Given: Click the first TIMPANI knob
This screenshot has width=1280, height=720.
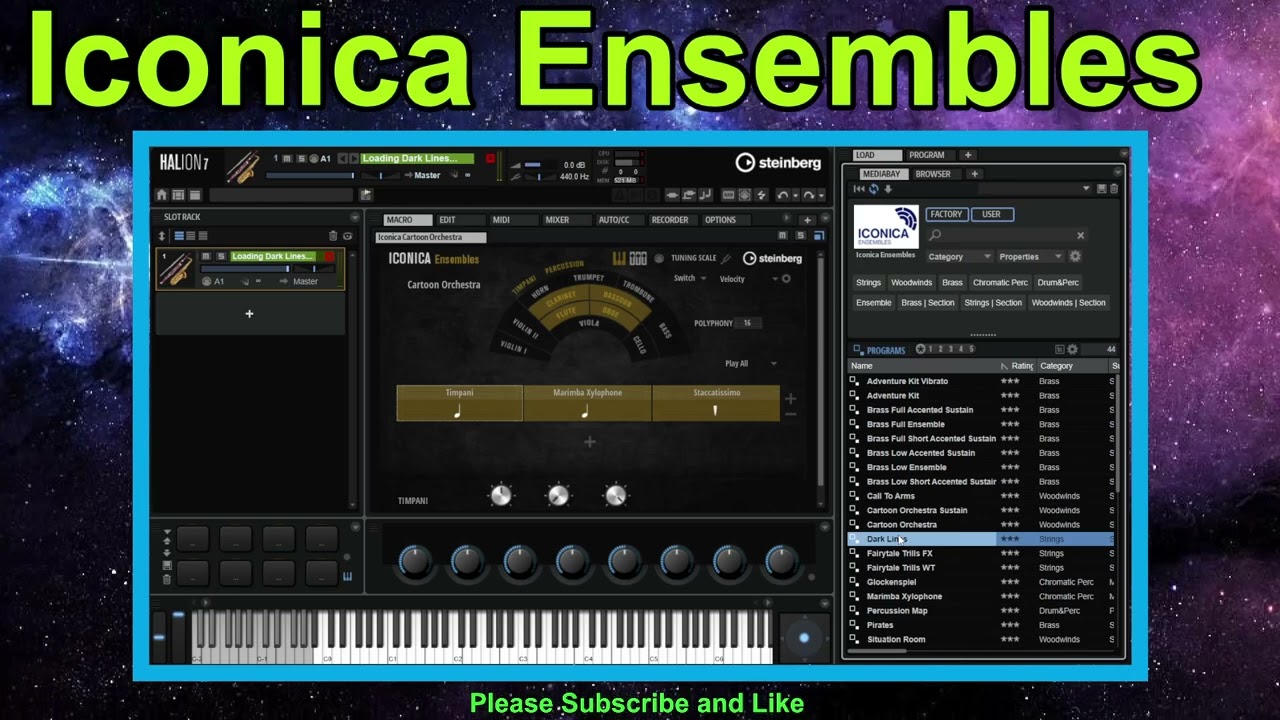Looking at the screenshot, I should [x=501, y=495].
